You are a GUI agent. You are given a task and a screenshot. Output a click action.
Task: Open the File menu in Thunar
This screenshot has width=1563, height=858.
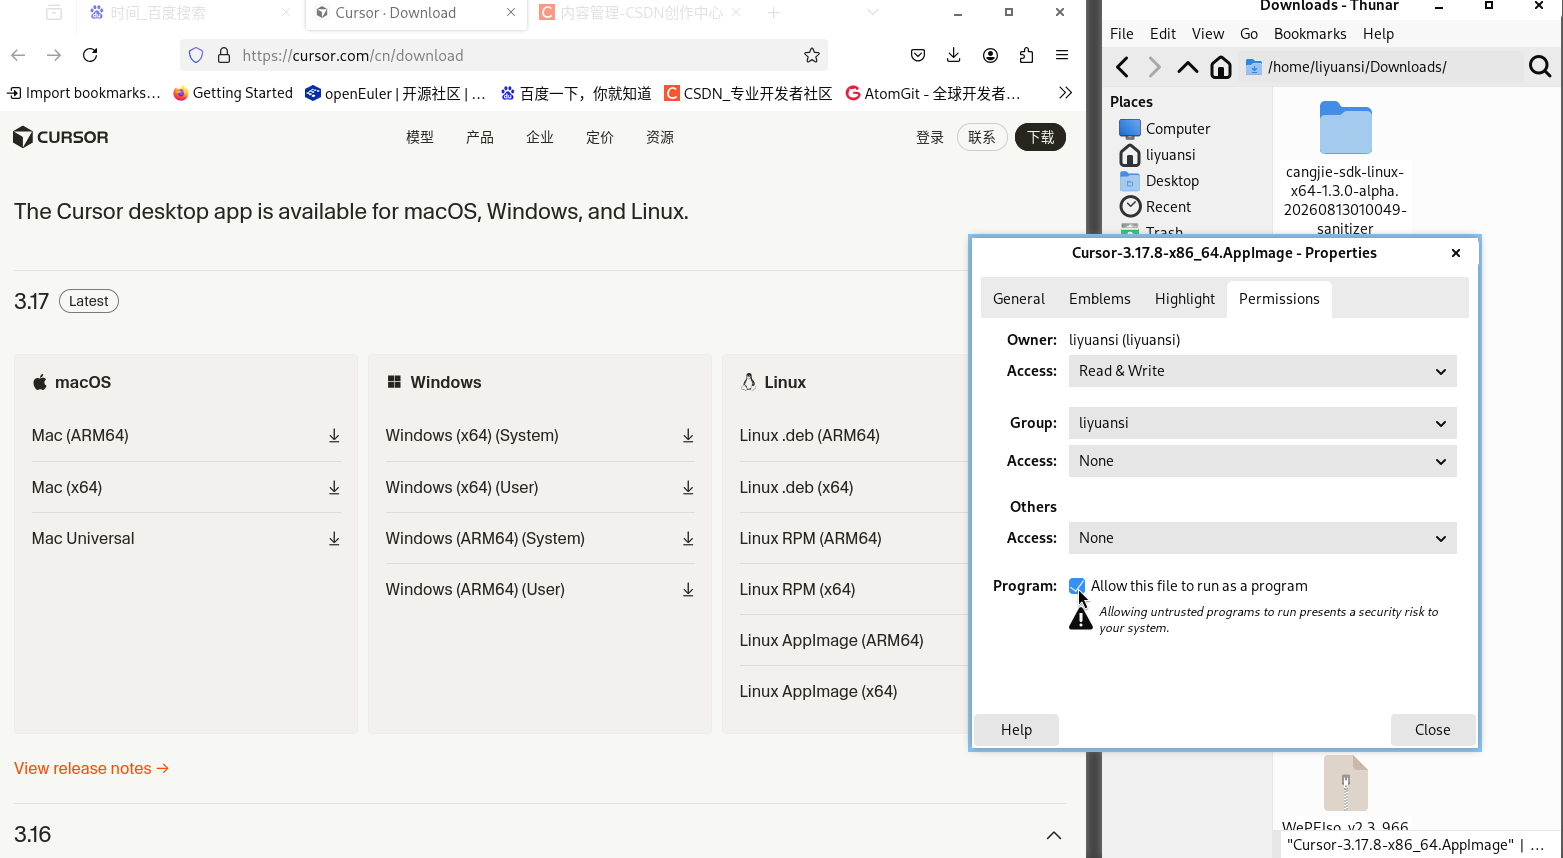tap(1122, 34)
